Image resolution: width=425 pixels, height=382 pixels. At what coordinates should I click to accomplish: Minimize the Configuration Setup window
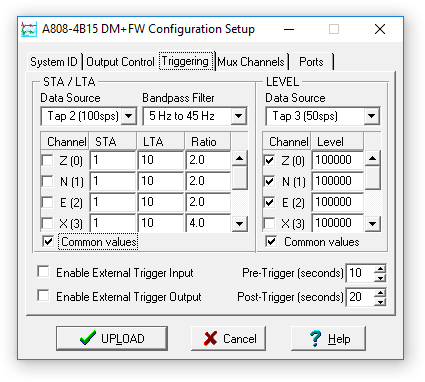[x=289, y=29]
